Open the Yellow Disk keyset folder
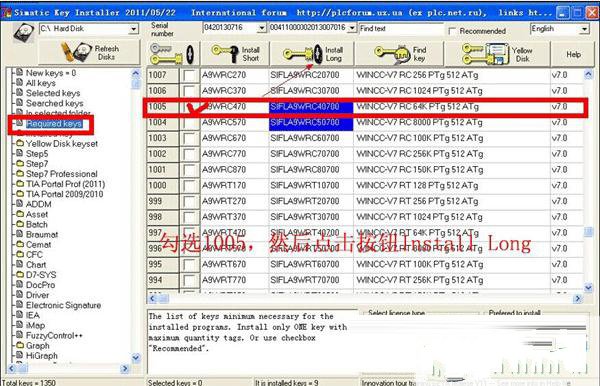 pos(62,143)
